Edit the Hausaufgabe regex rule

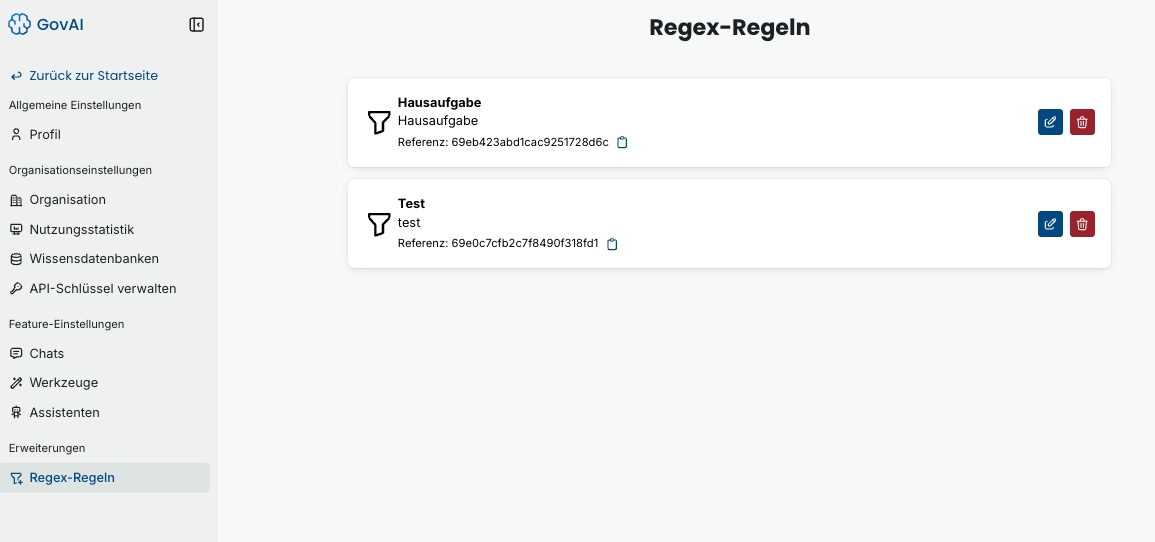(x=1050, y=122)
